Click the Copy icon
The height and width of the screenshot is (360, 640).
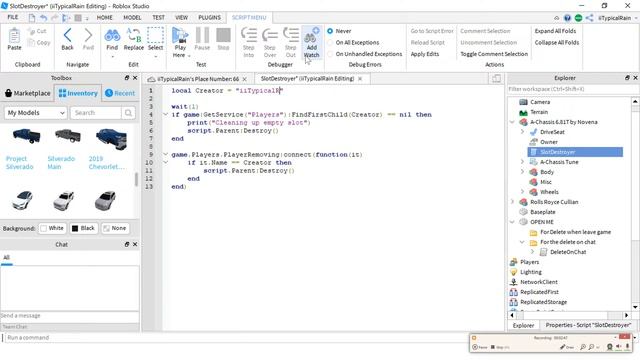pos(31,42)
